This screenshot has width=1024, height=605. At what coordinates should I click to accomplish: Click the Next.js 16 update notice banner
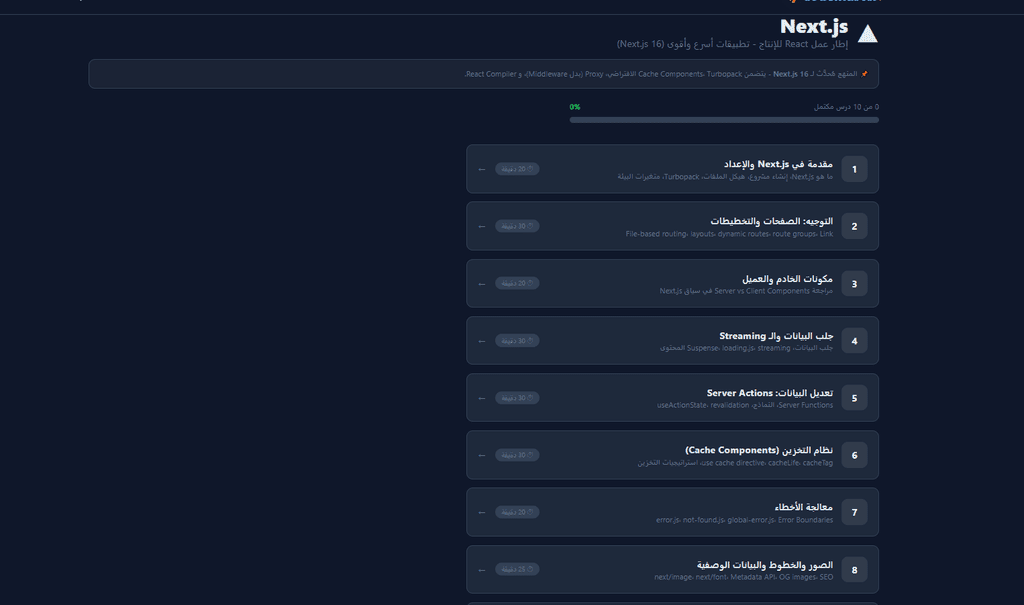pyautogui.click(x=484, y=74)
